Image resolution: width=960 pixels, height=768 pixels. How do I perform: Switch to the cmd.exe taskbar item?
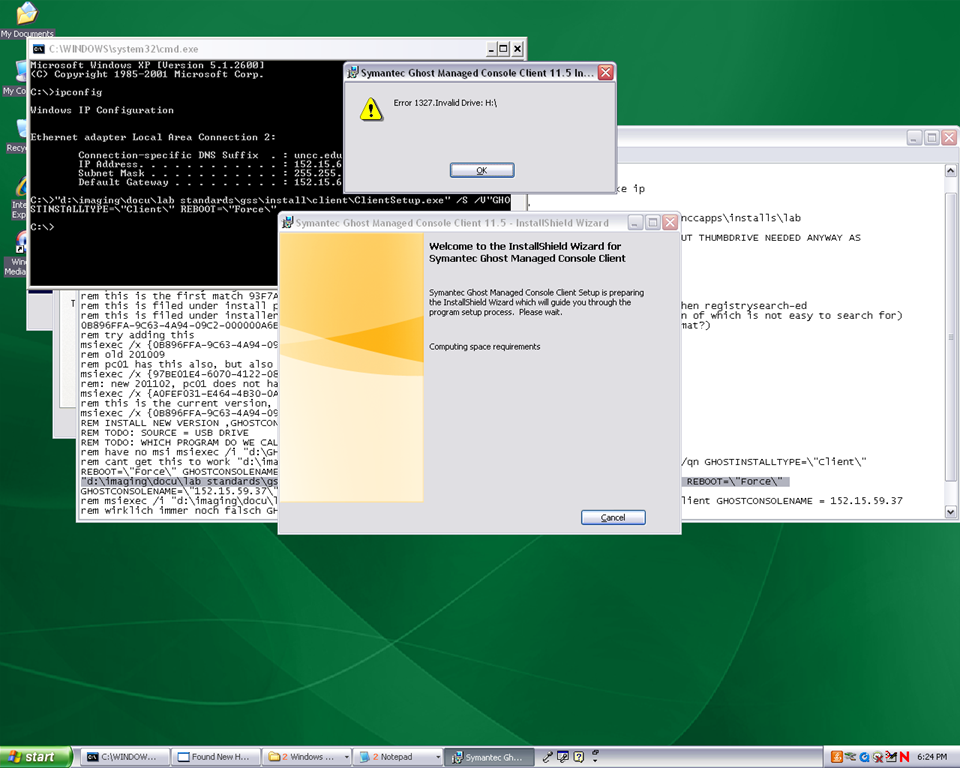[x=124, y=757]
